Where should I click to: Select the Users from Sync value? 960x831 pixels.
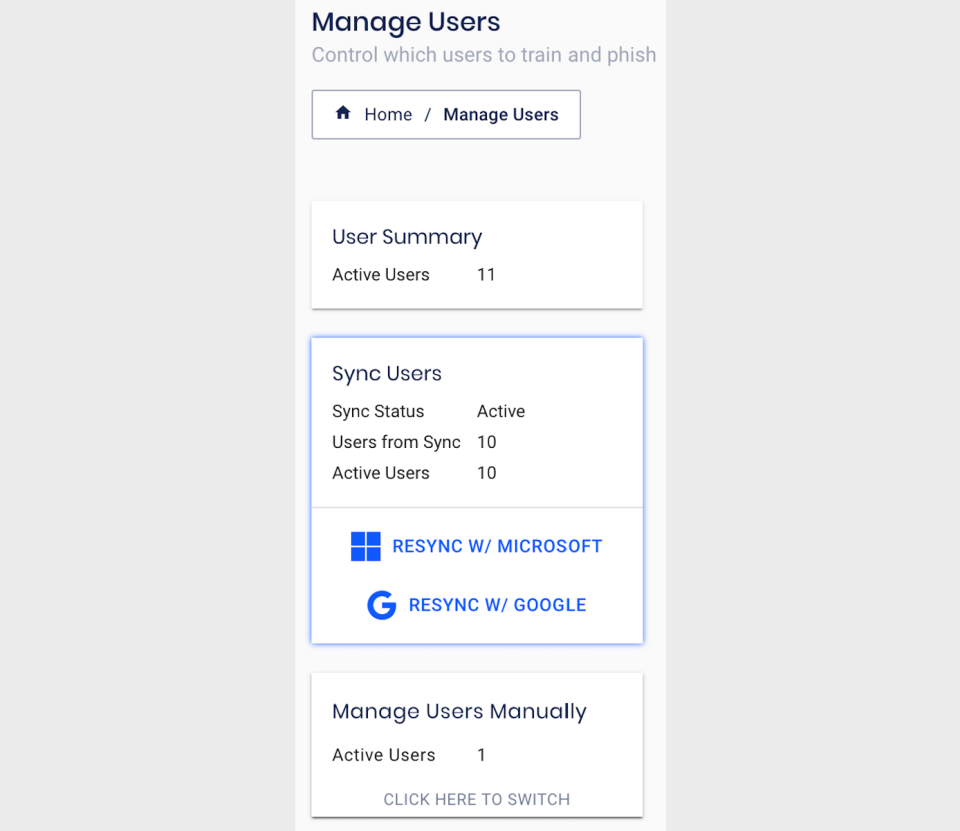(x=486, y=442)
